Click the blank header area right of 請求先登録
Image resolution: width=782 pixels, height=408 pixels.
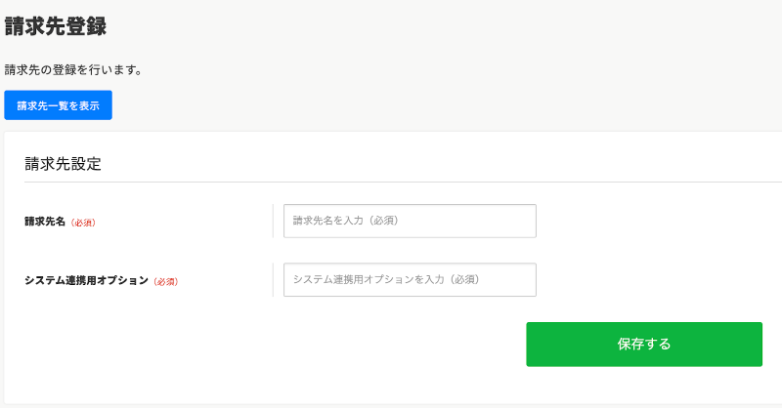[x=450, y=27]
